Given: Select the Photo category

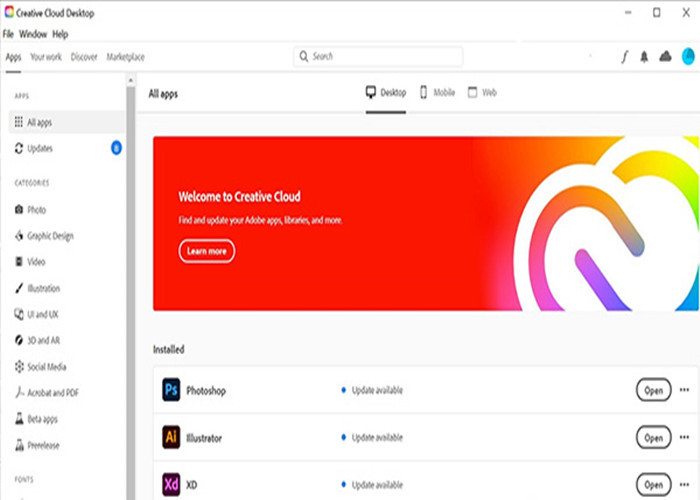Looking at the screenshot, I should tap(30, 209).
